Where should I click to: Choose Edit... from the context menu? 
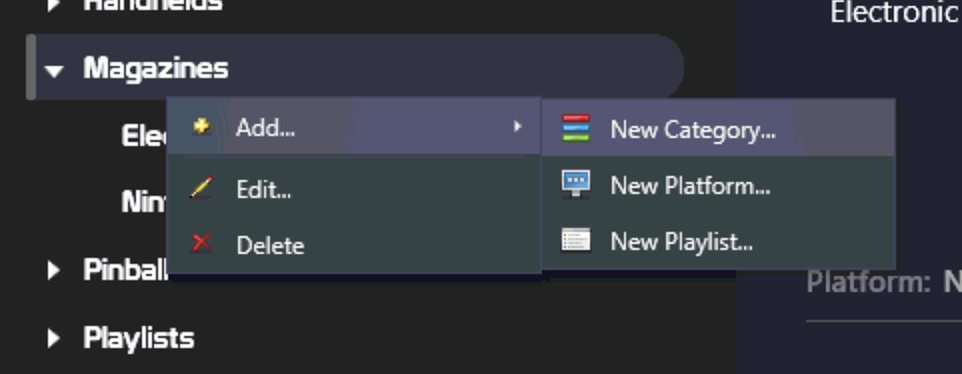(354, 189)
